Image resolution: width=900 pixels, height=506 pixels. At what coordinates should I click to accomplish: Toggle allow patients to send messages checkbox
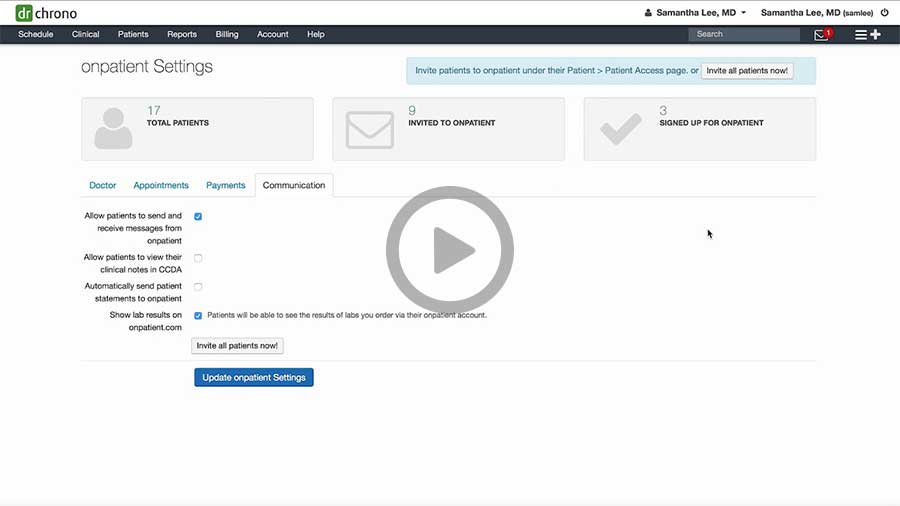(x=198, y=216)
